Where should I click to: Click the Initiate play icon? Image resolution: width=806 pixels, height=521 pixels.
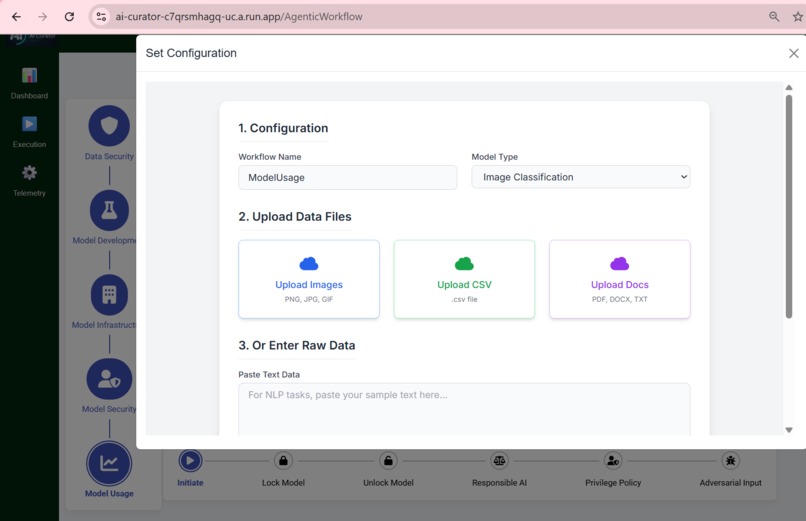pyautogui.click(x=190, y=460)
